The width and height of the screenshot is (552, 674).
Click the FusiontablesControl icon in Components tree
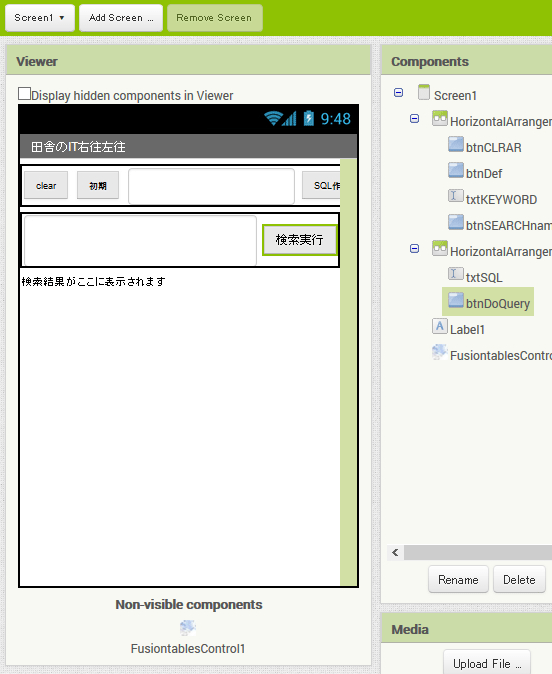pyautogui.click(x=440, y=352)
